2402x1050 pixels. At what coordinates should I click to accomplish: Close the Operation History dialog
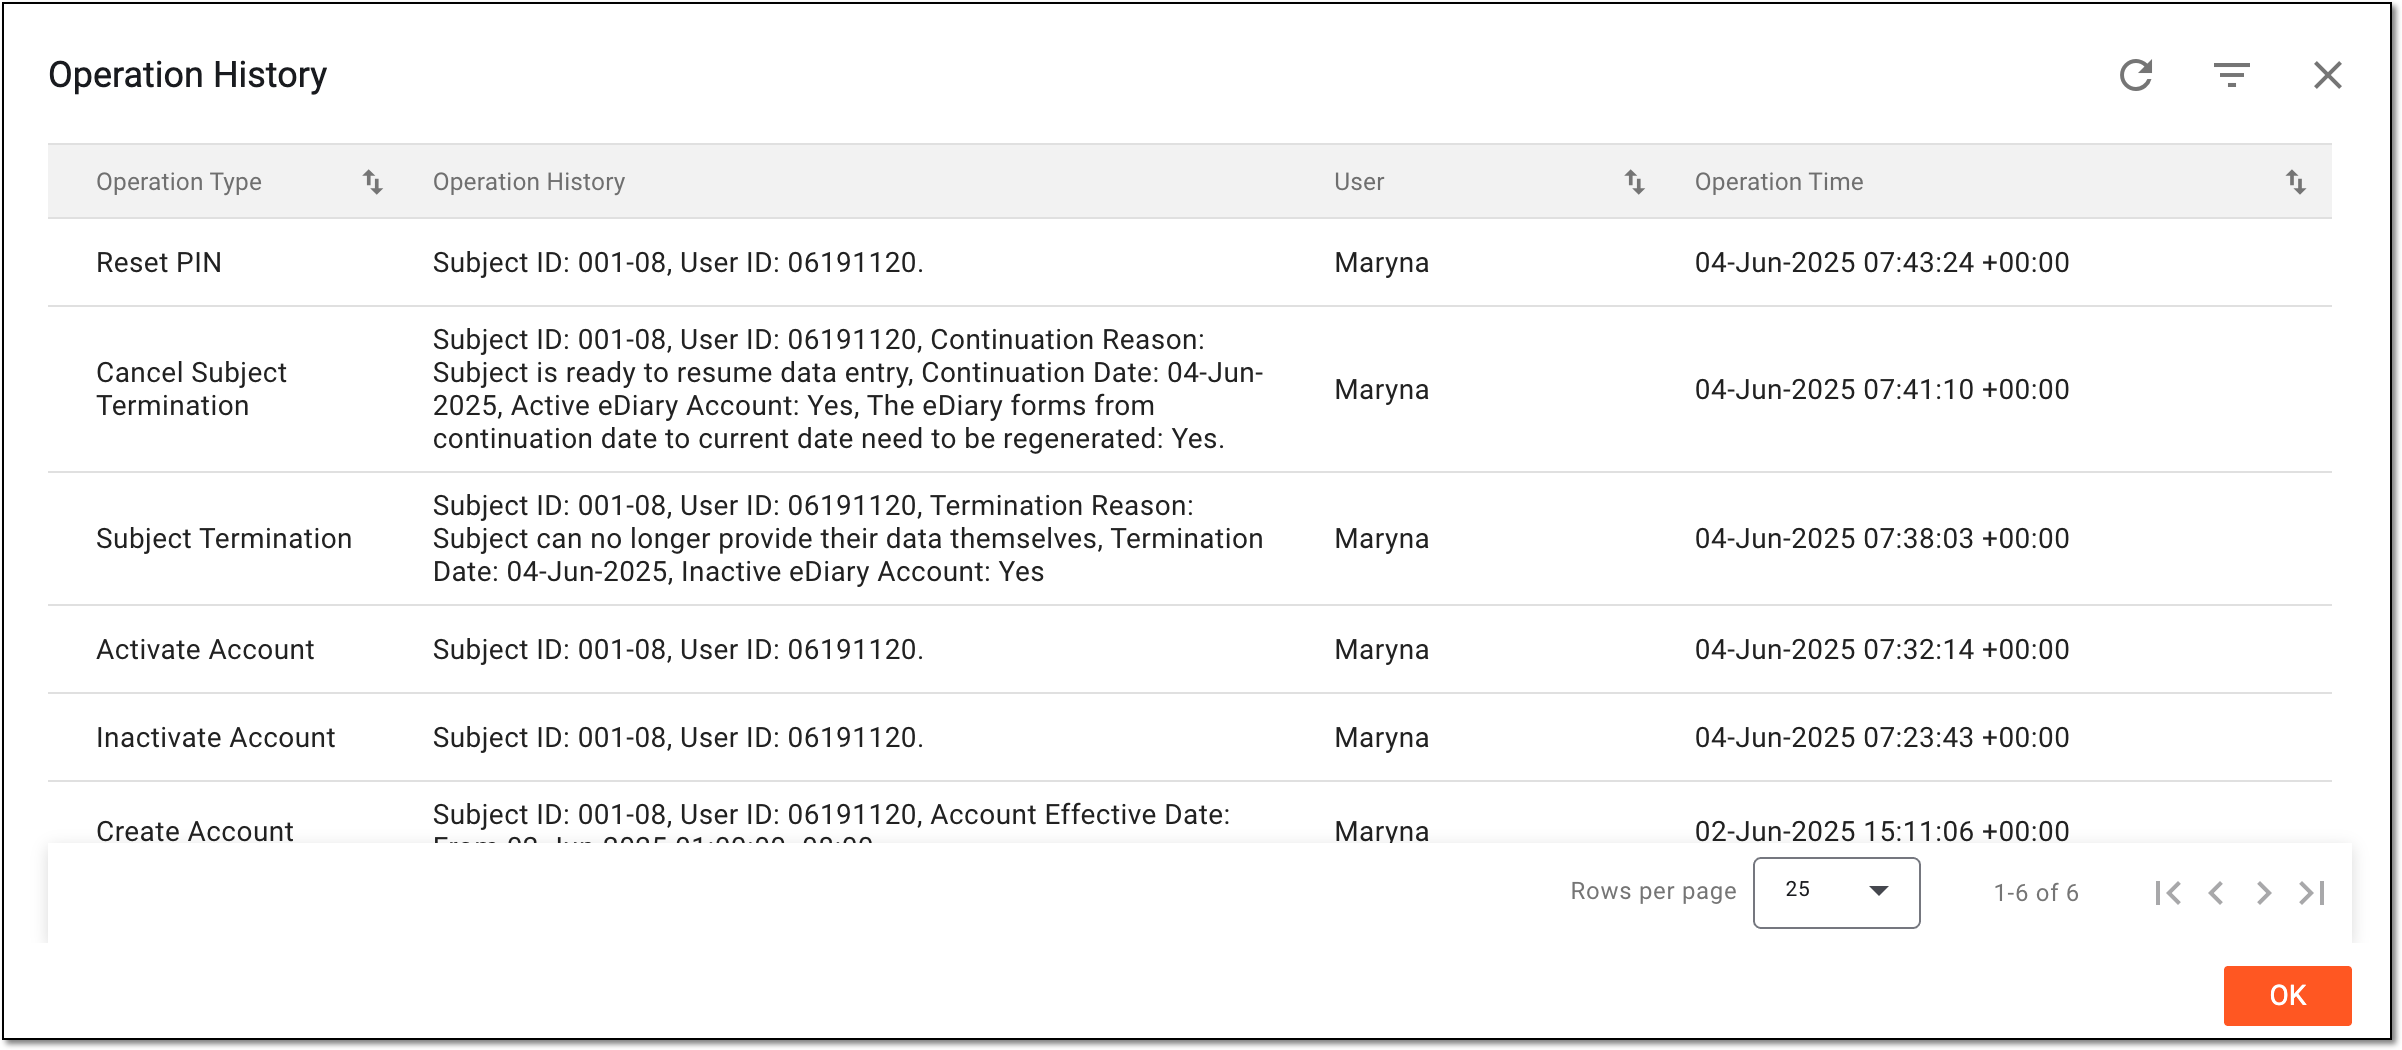click(x=2328, y=75)
